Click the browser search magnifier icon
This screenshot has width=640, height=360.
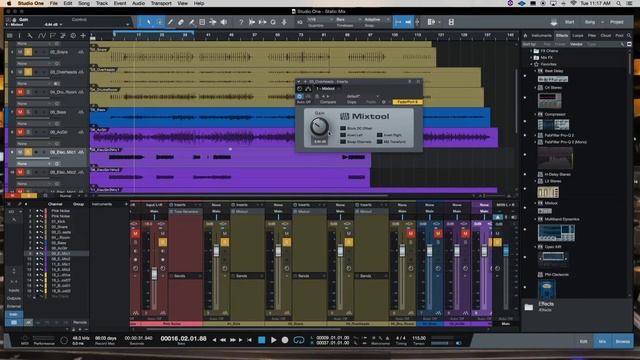point(629,36)
